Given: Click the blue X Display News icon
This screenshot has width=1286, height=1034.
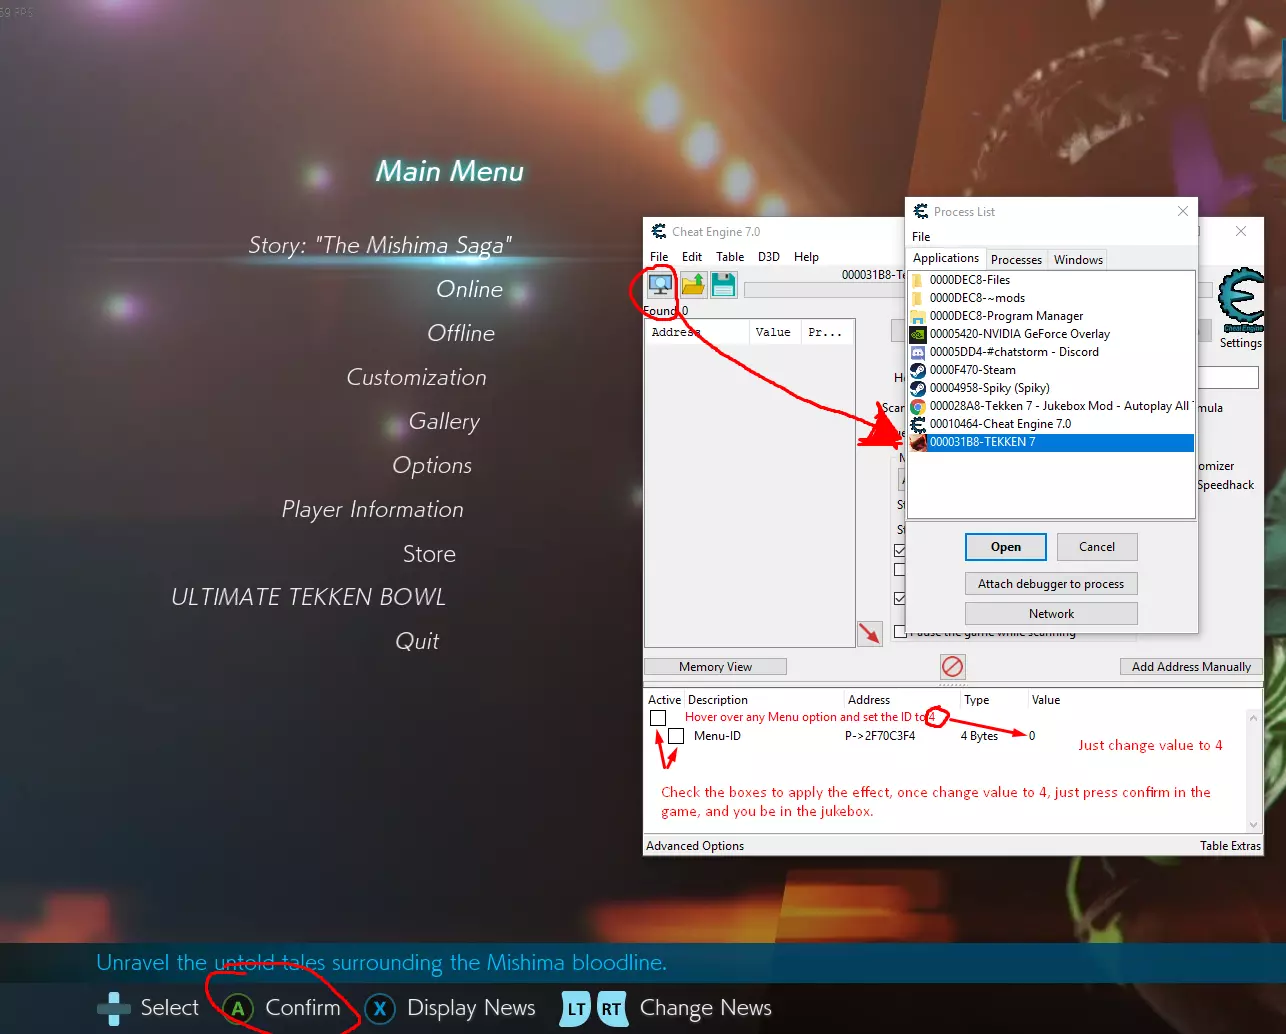Looking at the screenshot, I should (x=380, y=1008).
